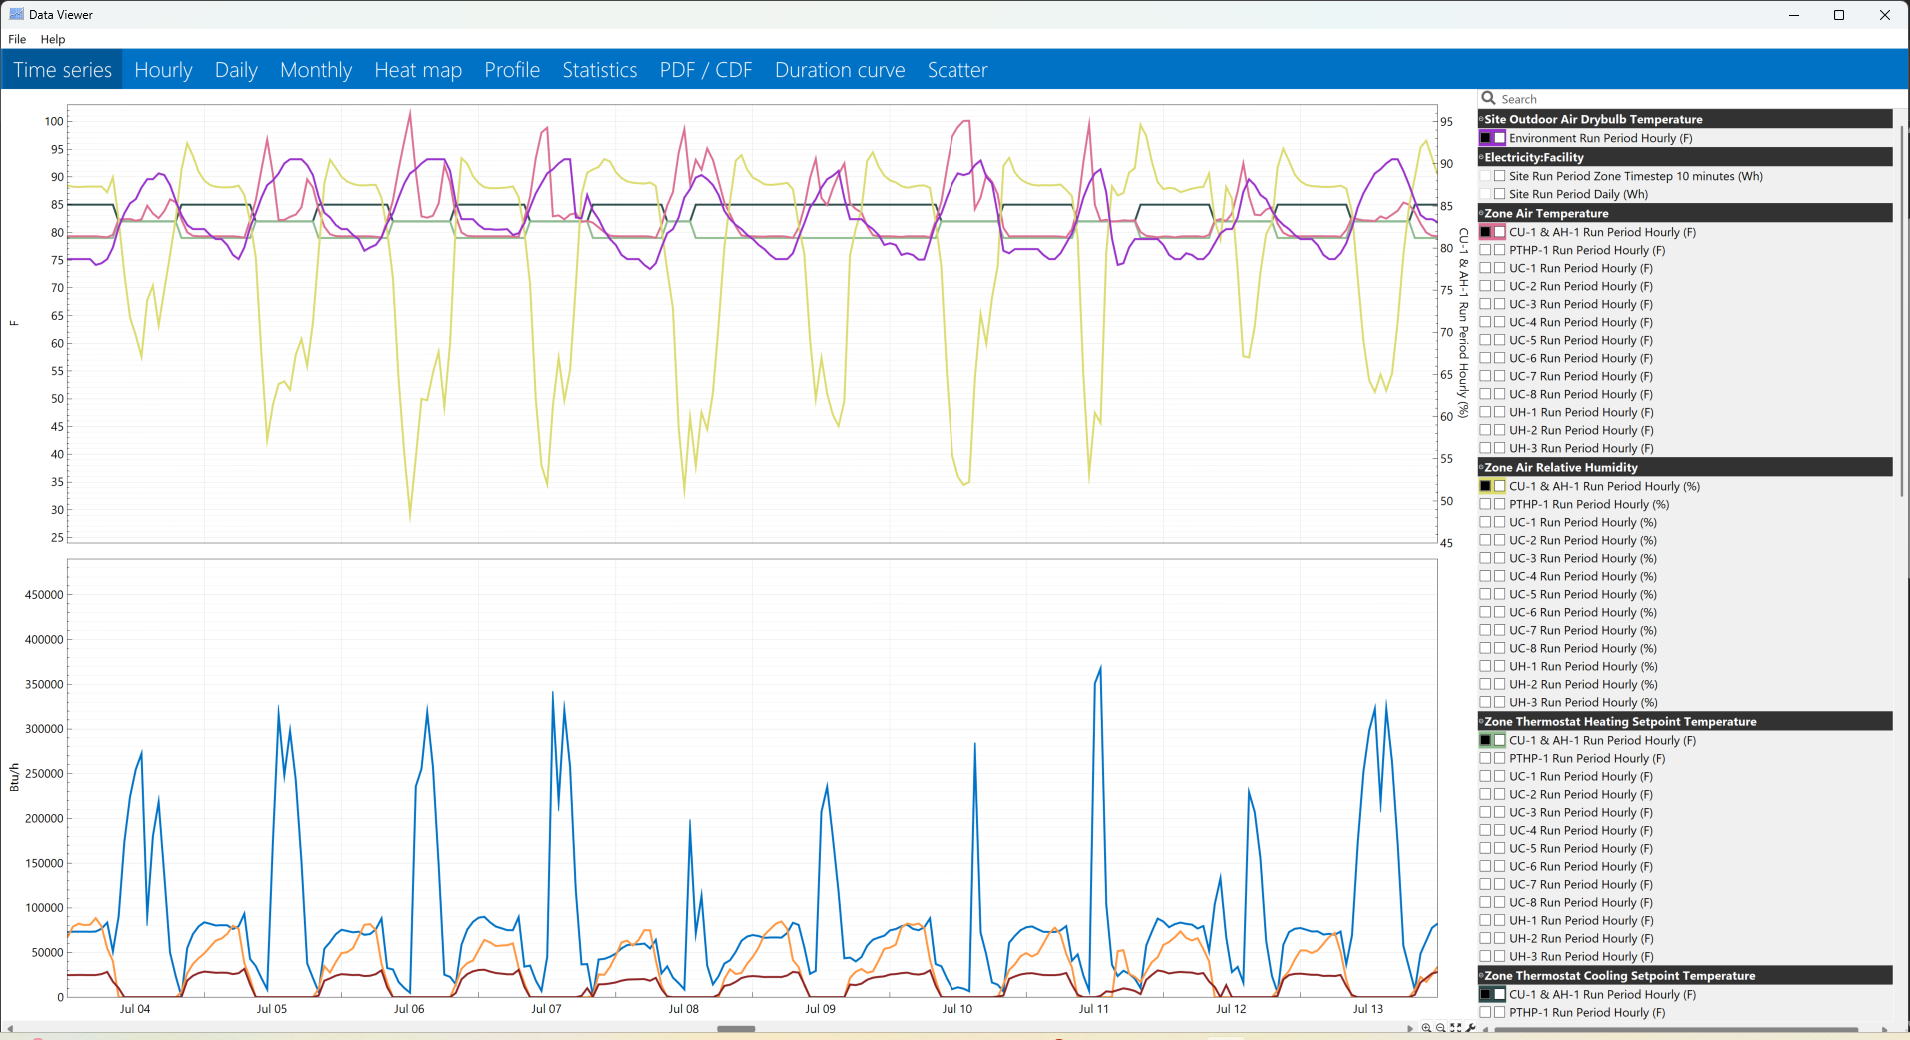Viewport: 1910px width, 1040px height.
Task: Collapse the Zone Air Relative Humidity group
Action: pyautogui.click(x=1481, y=467)
